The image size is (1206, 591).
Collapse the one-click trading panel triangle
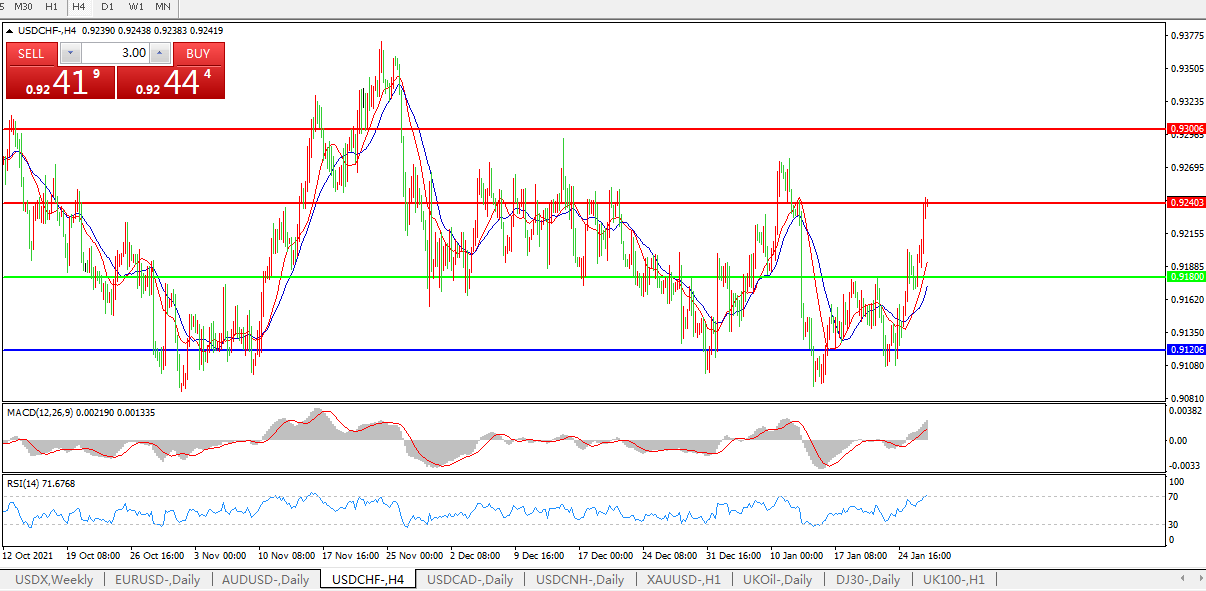(10, 31)
